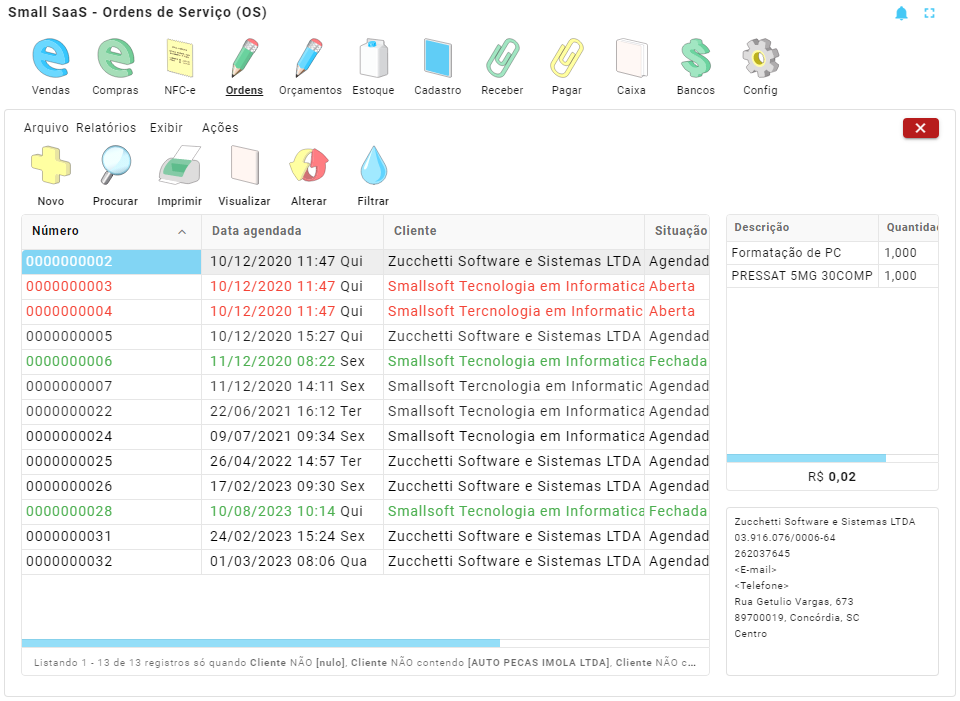960x701 pixels.
Task: Click the Procurar magnifier icon
Action: (x=115, y=166)
